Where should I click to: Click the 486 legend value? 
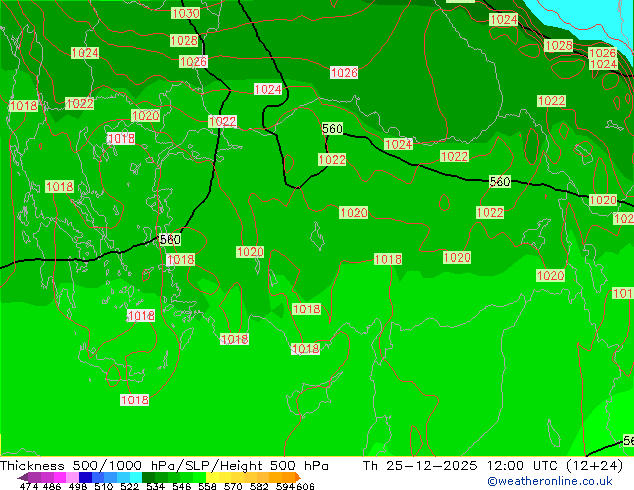click(52, 486)
